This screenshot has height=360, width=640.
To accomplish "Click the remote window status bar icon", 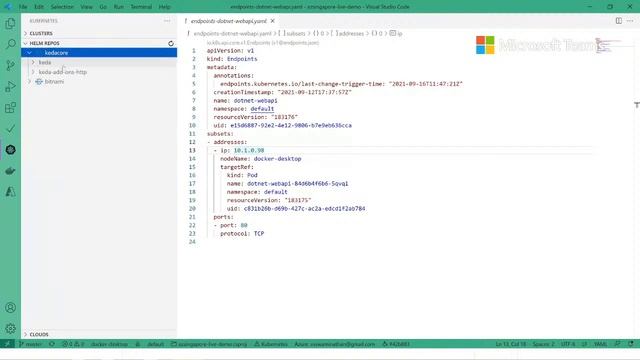I will tap(7, 344).
